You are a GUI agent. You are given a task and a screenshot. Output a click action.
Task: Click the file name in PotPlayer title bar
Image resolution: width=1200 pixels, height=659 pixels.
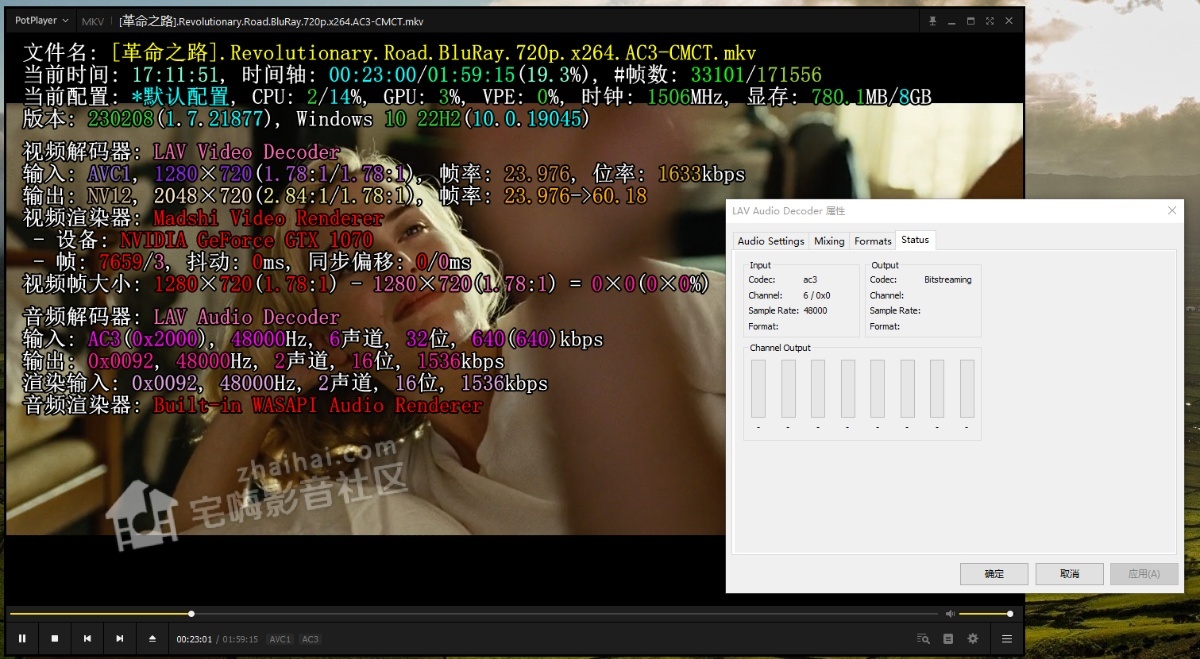pos(271,21)
